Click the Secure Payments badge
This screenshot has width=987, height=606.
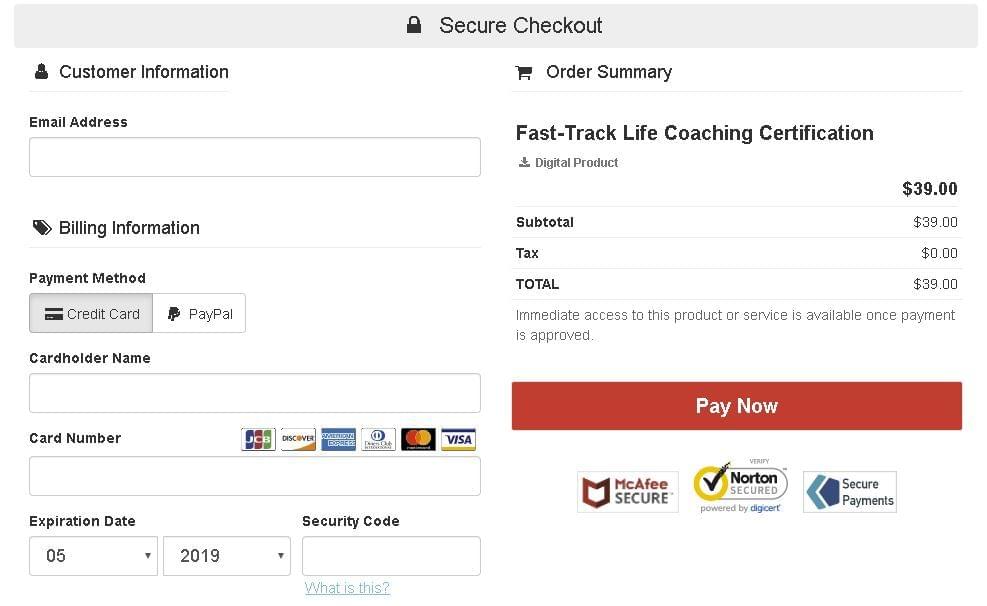pos(850,491)
